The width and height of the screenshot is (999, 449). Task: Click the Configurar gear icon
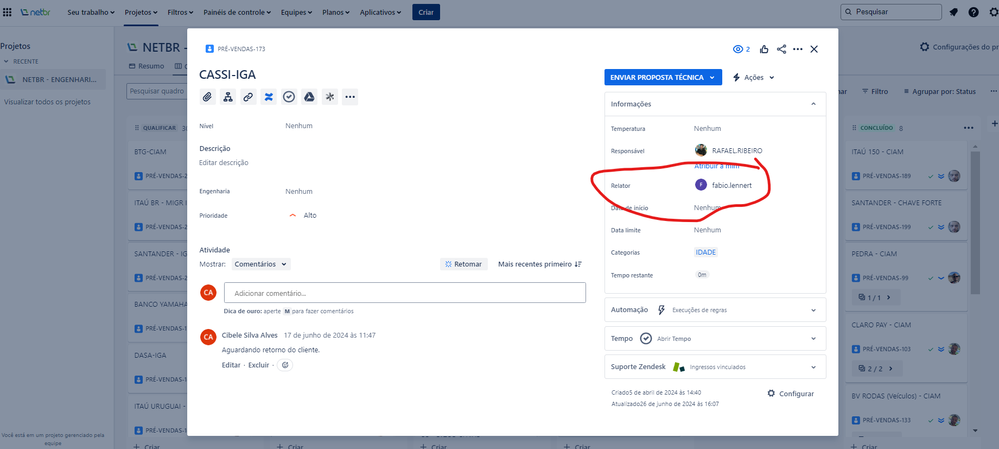pos(771,394)
